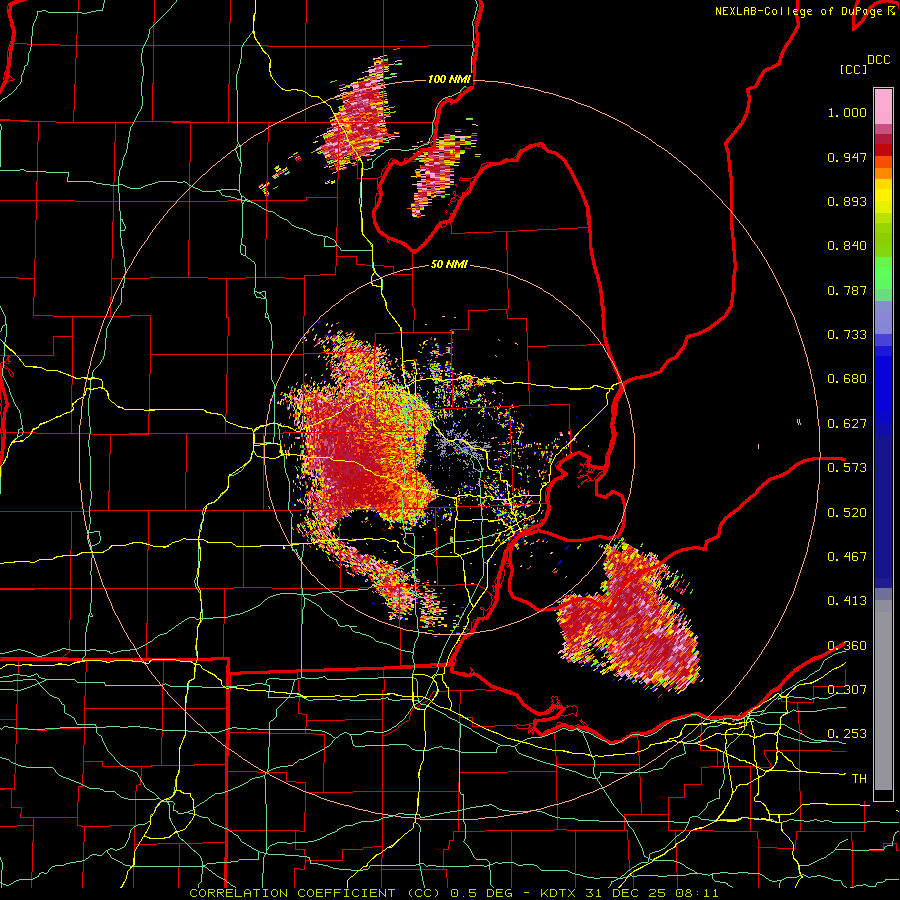Click the 0.5 DEG elevation text
The width and height of the screenshot is (900, 900).
(x=483, y=893)
